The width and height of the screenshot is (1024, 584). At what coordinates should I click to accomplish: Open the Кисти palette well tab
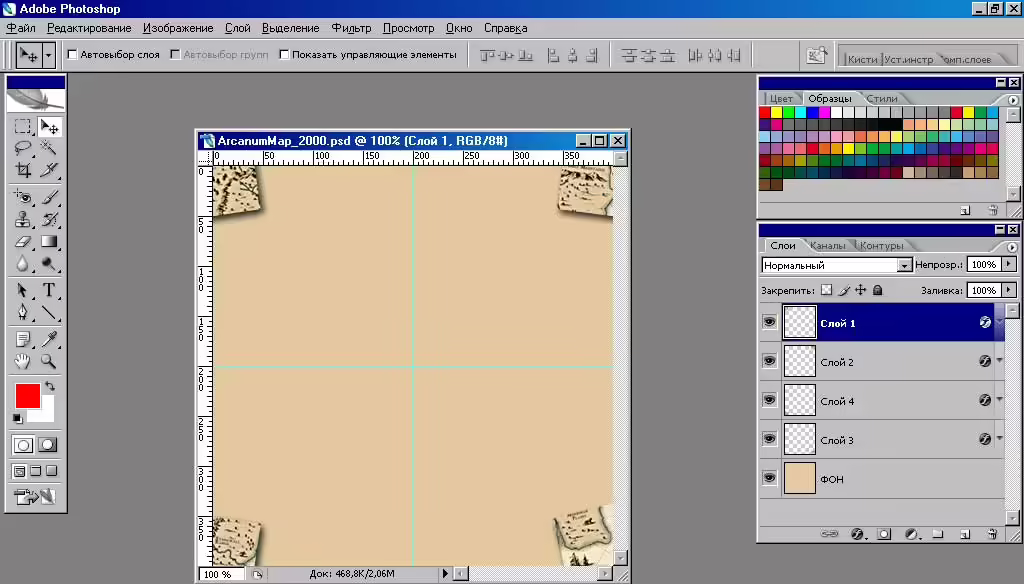click(x=862, y=59)
